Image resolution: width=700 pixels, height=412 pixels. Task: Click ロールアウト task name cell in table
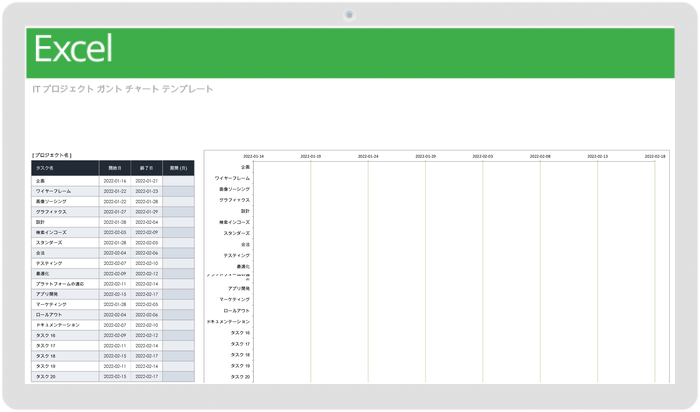pyautogui.click(x=65, y=315)
